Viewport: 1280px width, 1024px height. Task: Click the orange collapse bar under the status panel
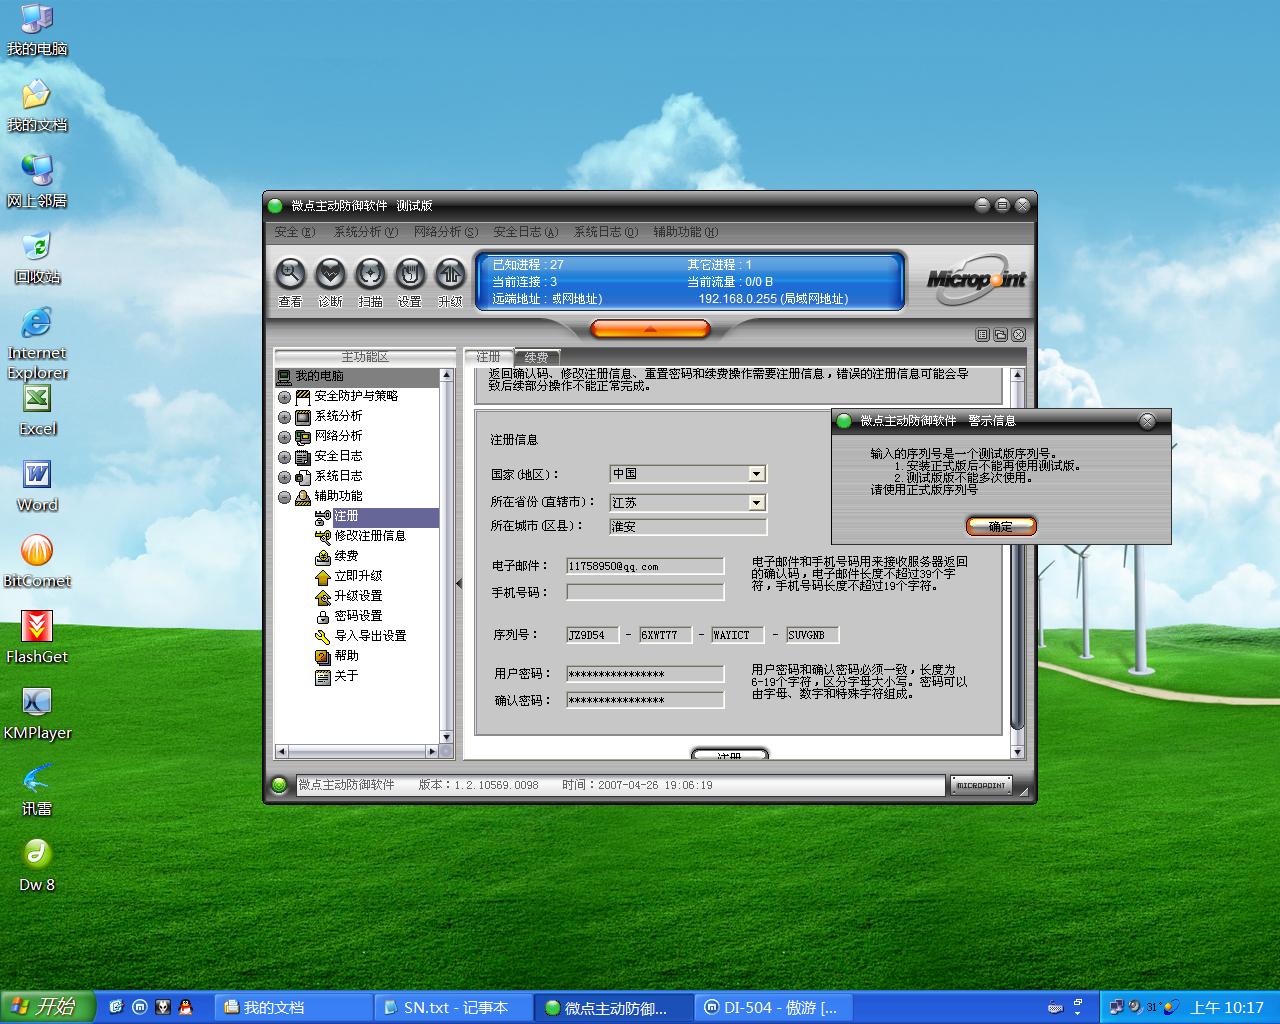[x=650, y=329]
